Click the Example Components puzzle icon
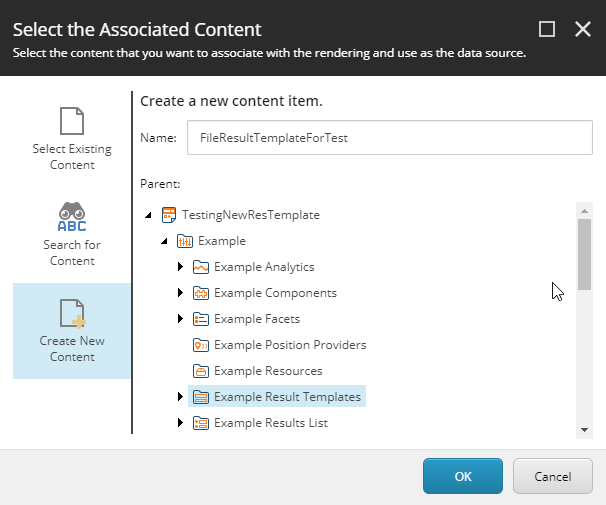This screenshot has width=606, height=505. (201, 293)
